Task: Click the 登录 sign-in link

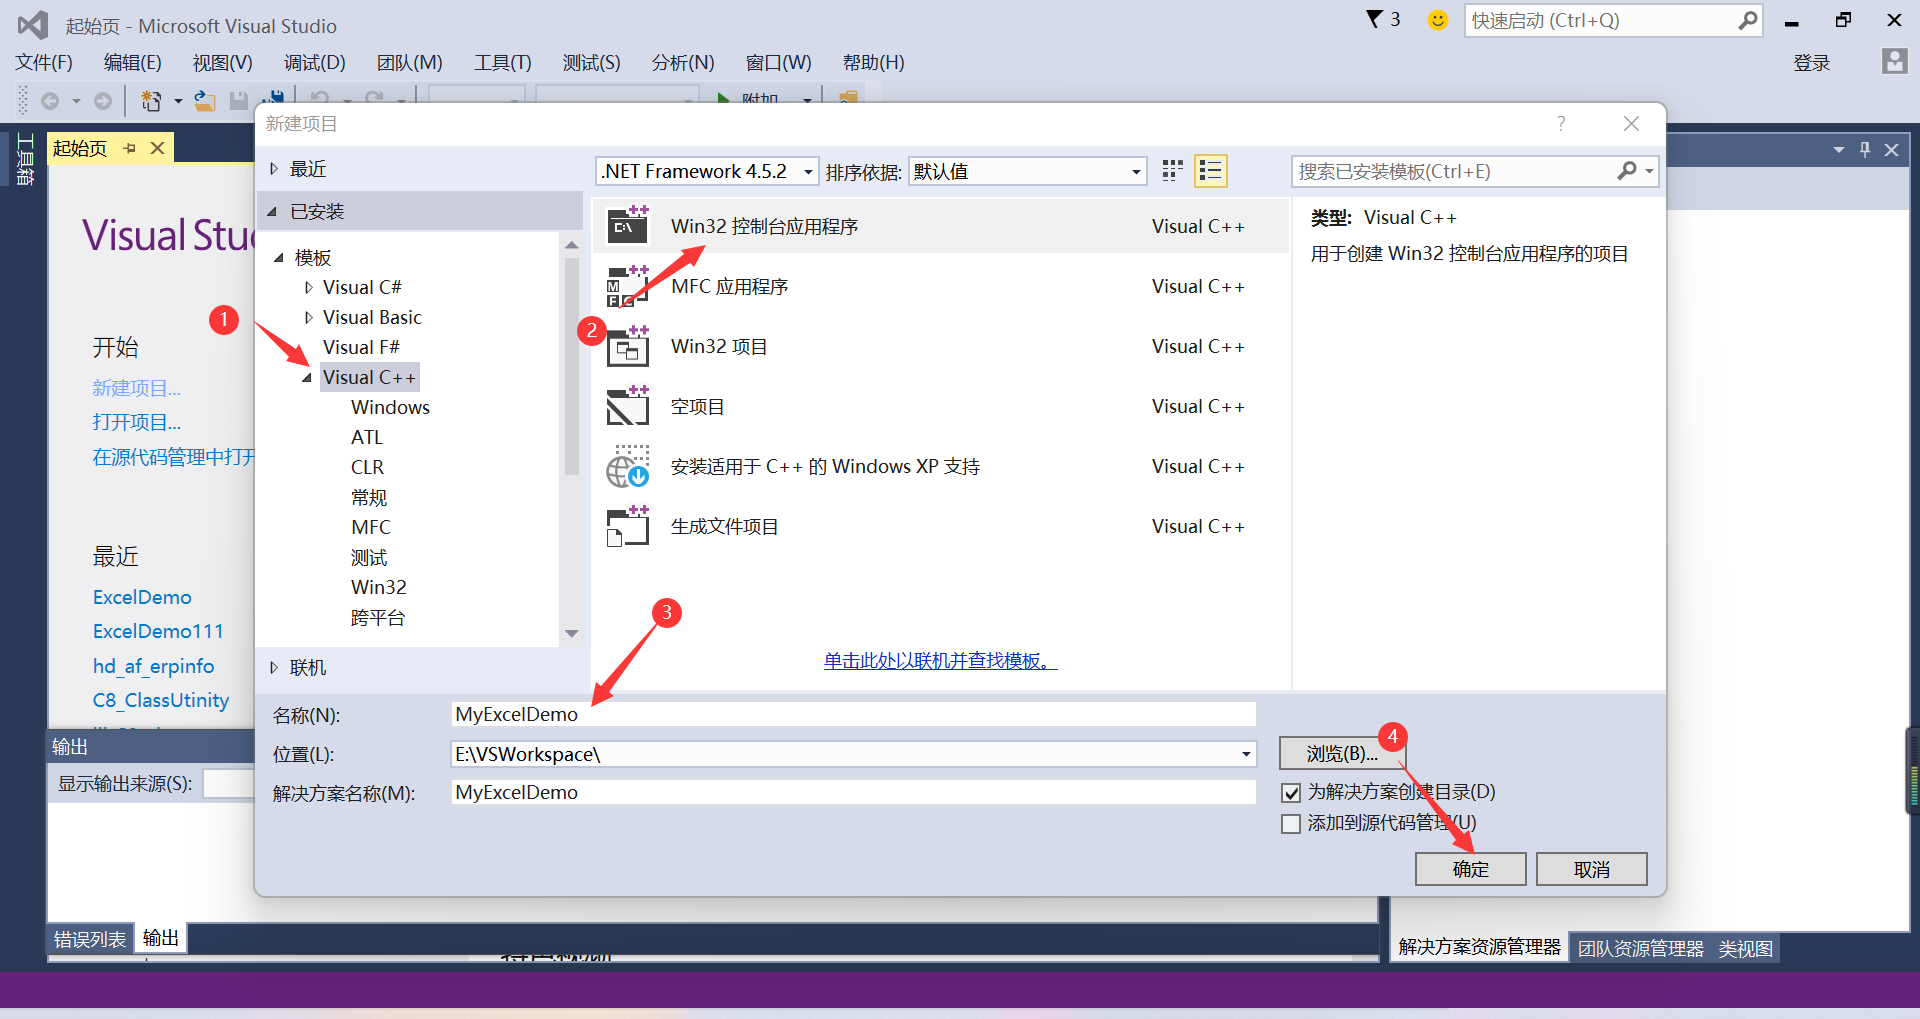Action: [x=1812, y=63]
